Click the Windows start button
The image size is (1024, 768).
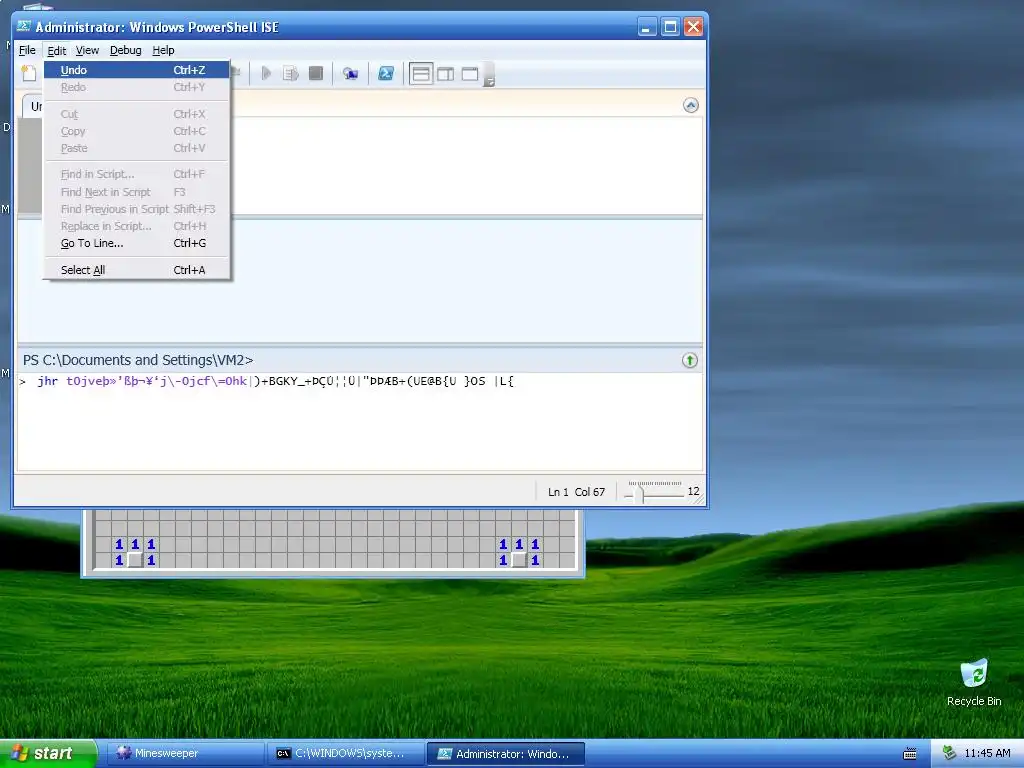point(48,753)
